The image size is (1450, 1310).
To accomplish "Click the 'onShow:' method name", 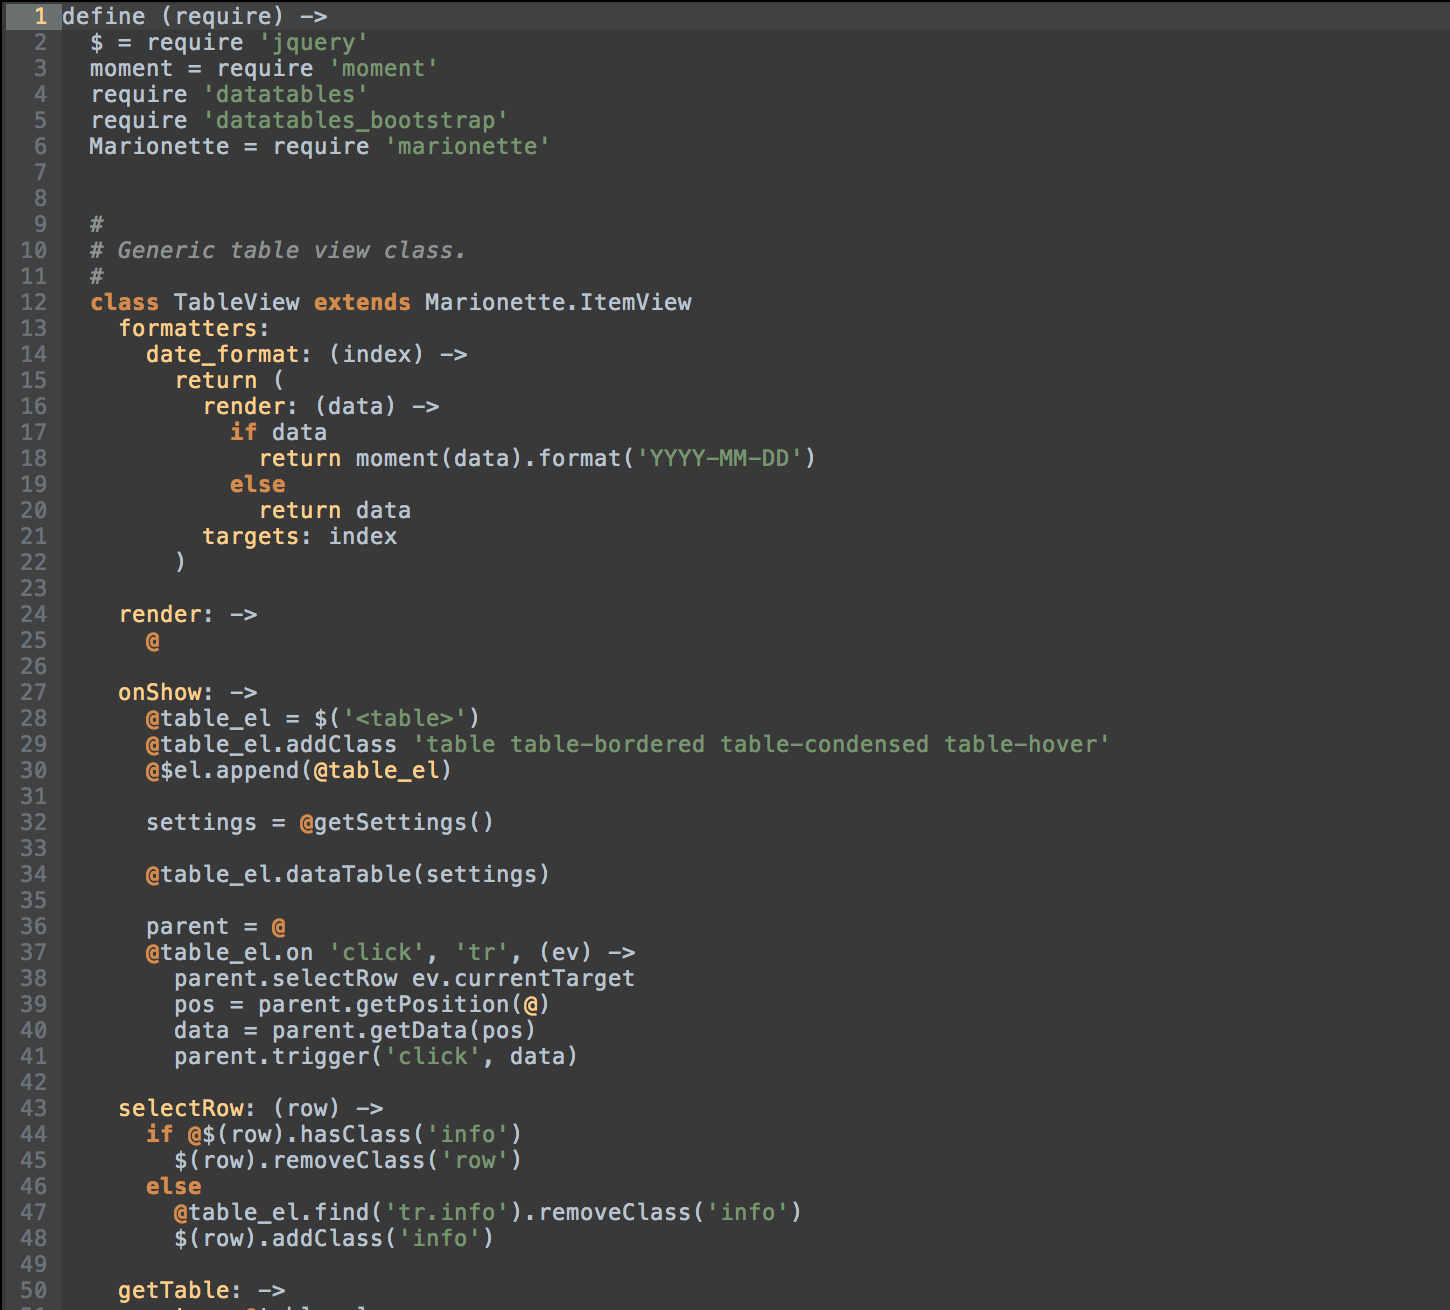I will coord(166,692).
